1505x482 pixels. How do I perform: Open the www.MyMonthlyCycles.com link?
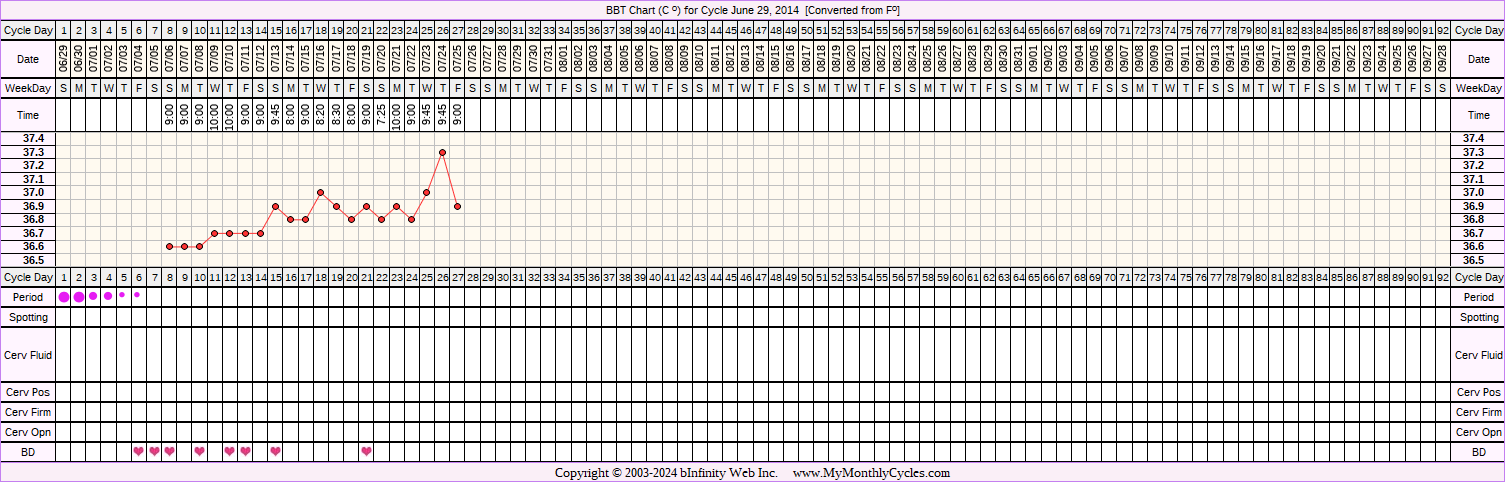click(871, 473)
